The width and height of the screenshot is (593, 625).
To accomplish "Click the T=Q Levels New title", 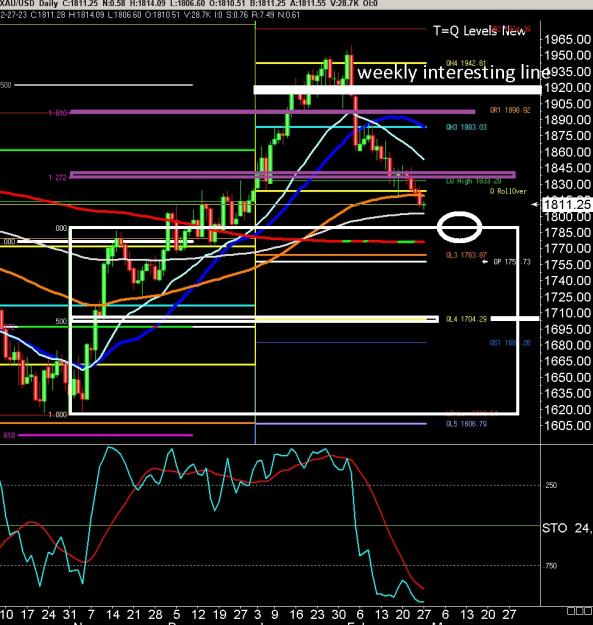I will pos(479,31).
